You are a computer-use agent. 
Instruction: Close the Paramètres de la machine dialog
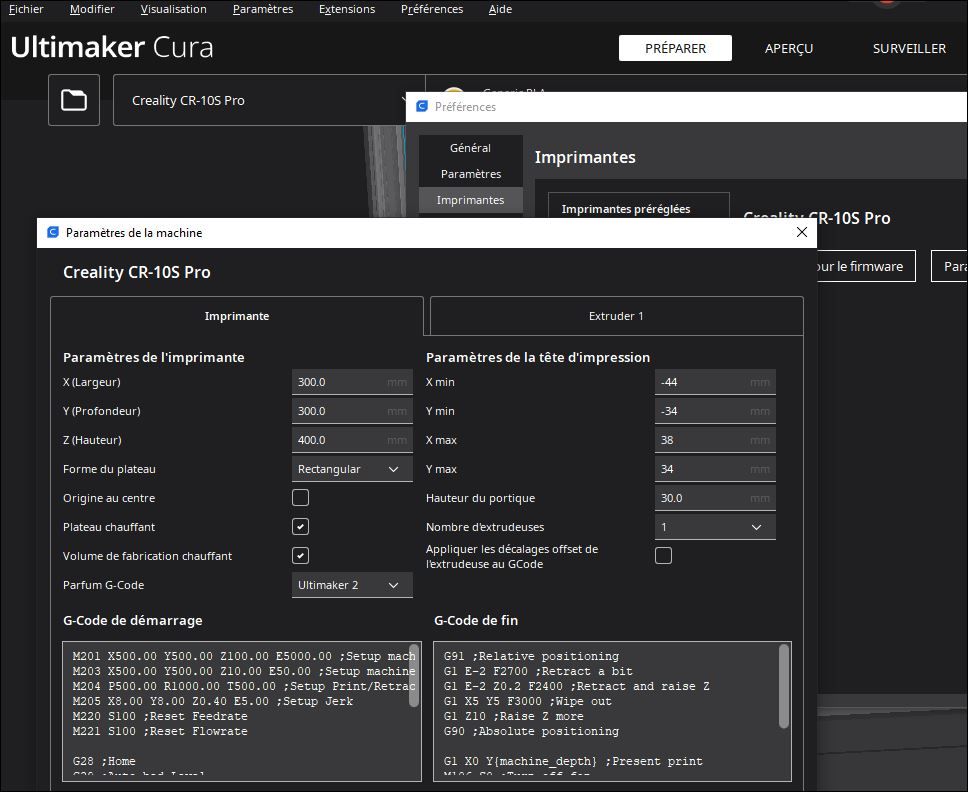point(801,232)
